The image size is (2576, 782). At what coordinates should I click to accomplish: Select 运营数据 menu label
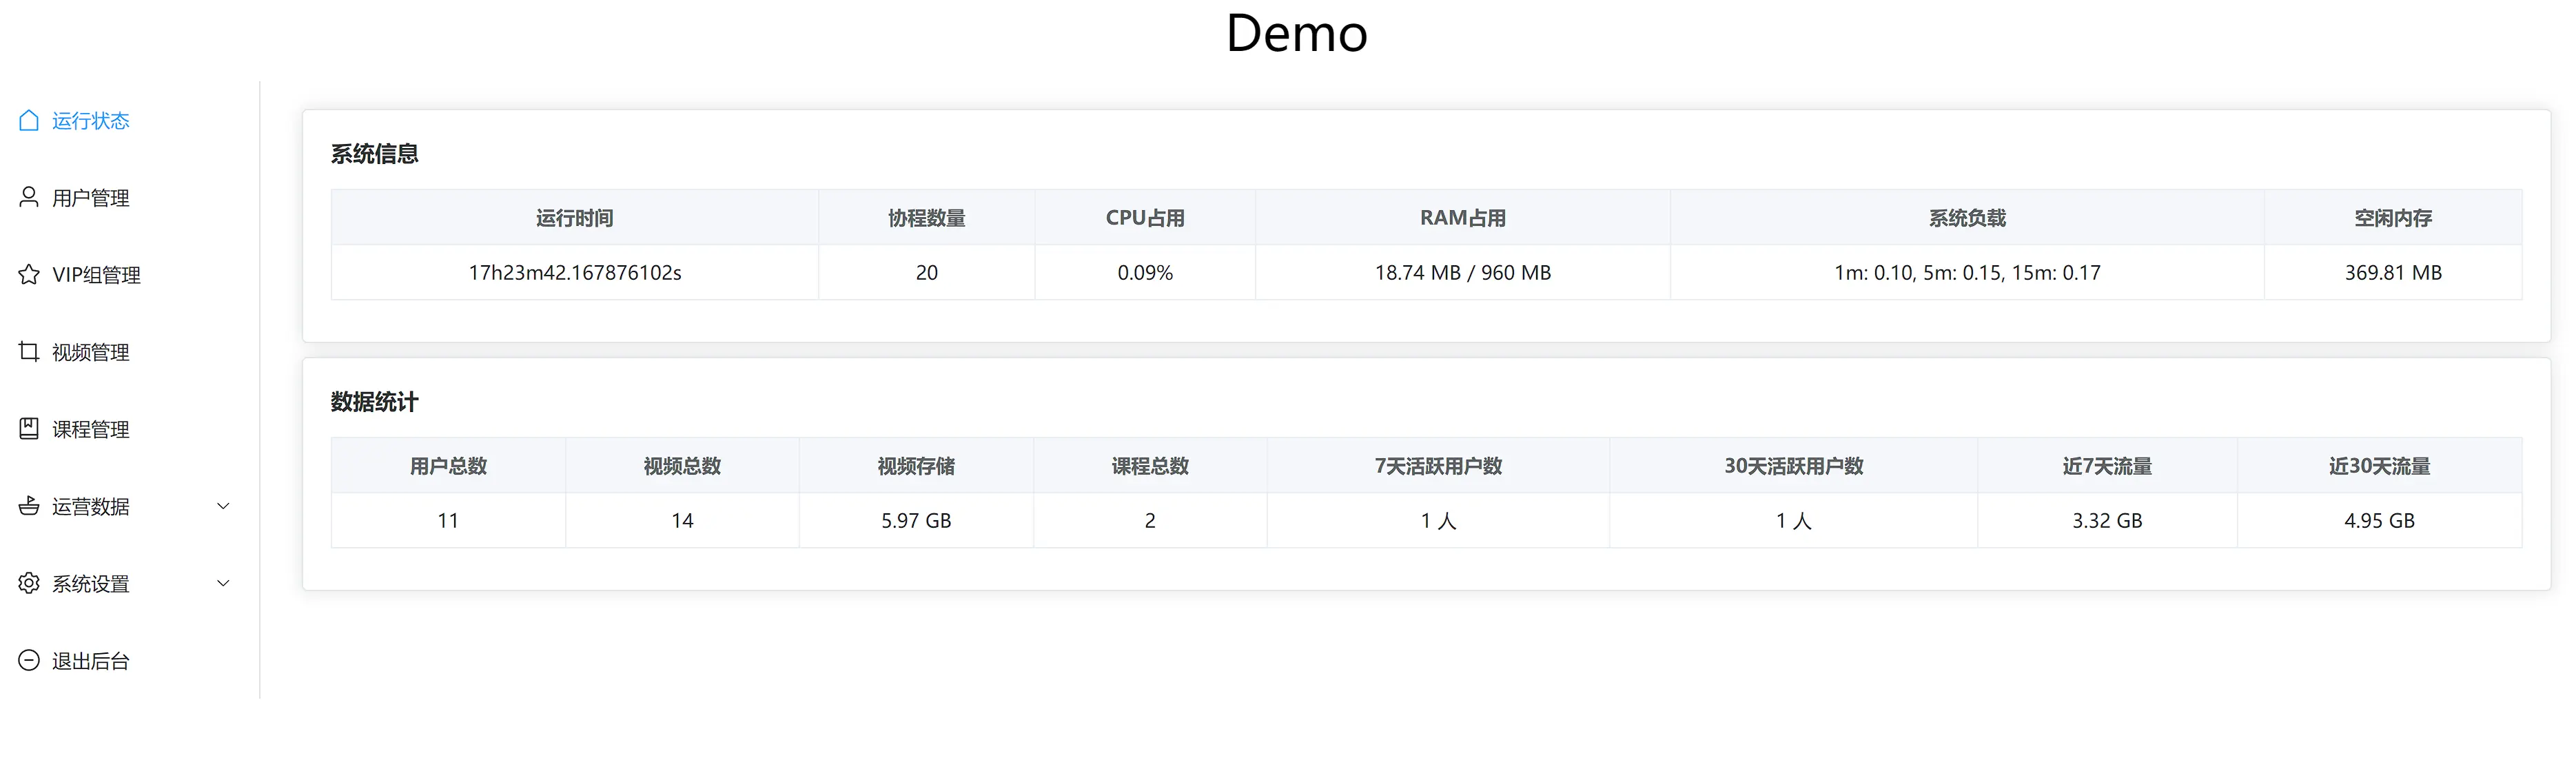click(x=91, y=506)
